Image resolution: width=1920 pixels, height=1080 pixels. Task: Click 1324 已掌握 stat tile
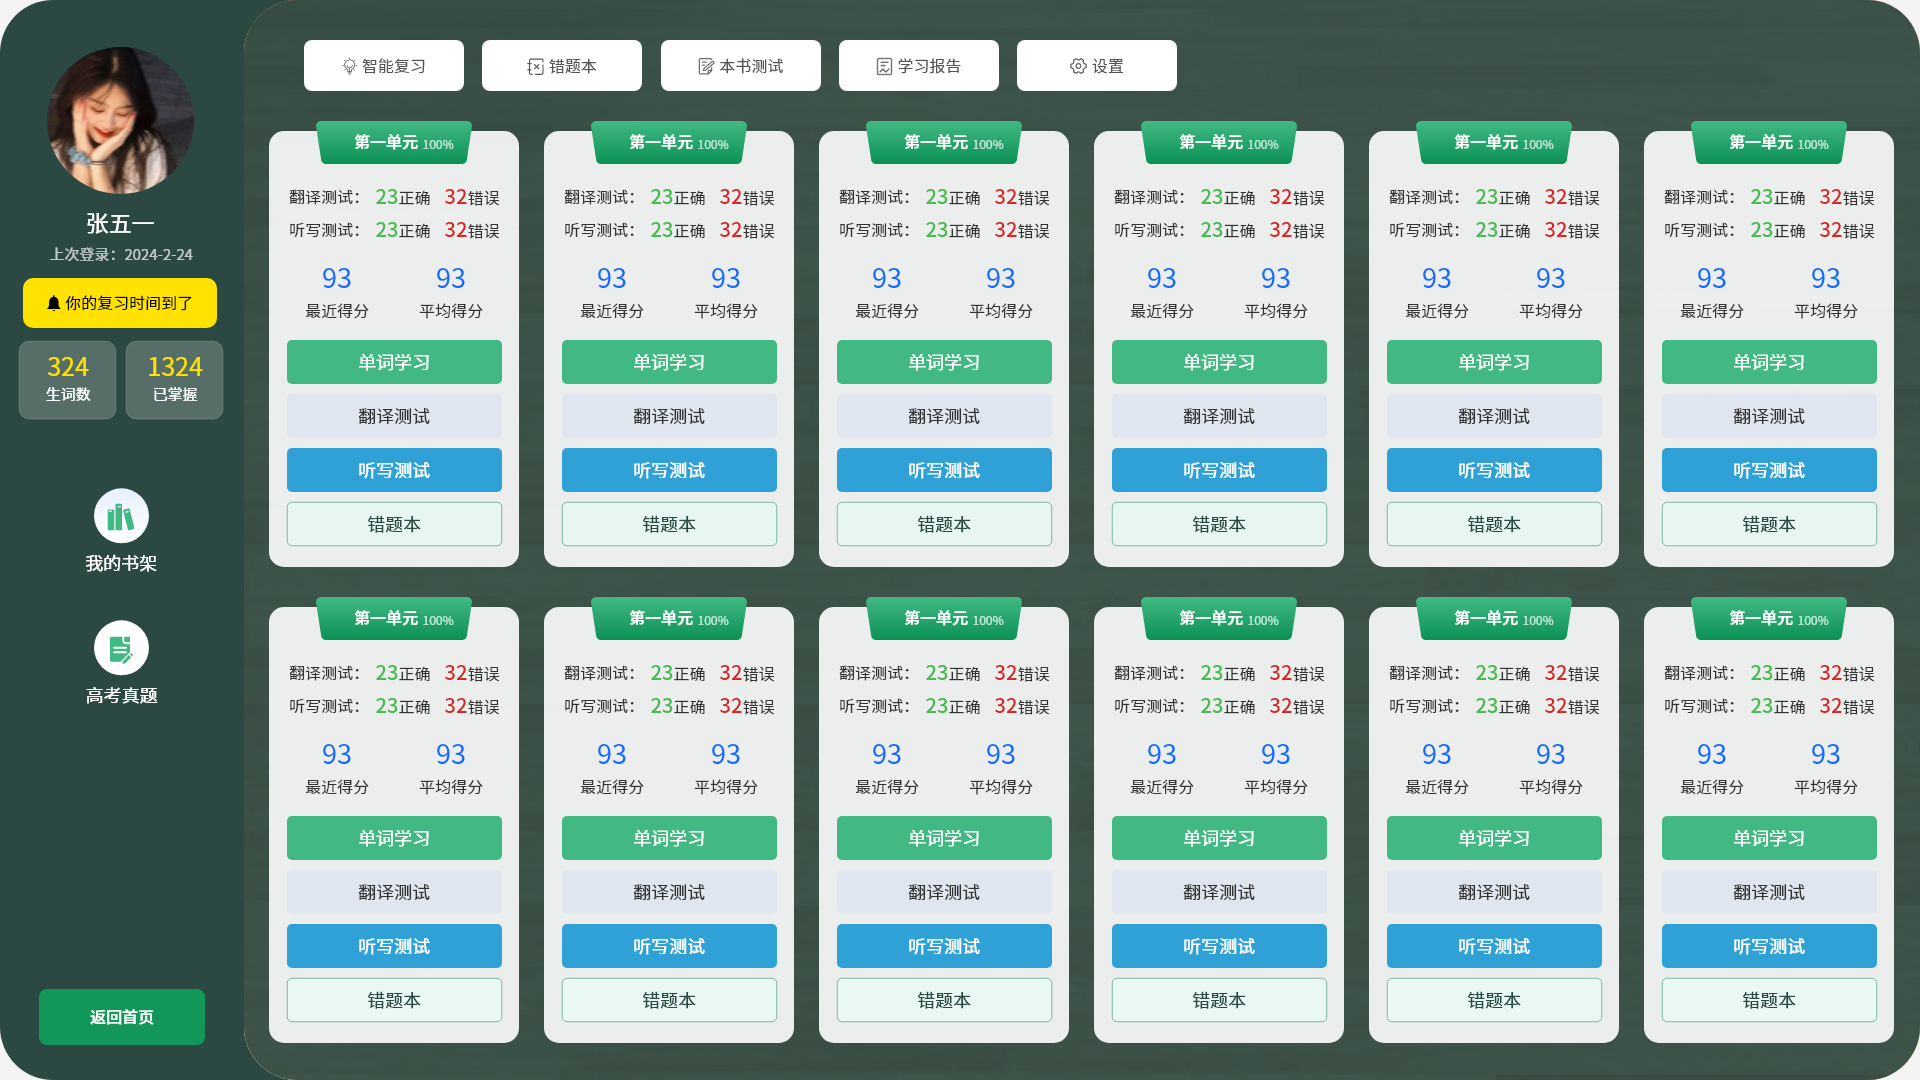click(x=175, y=379)
